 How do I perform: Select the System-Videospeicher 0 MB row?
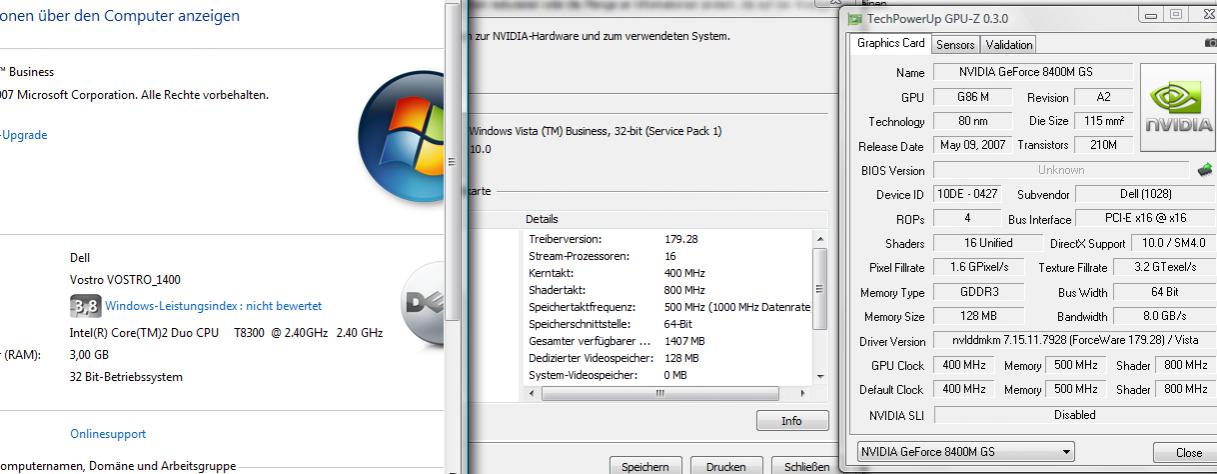pos(667,375)
